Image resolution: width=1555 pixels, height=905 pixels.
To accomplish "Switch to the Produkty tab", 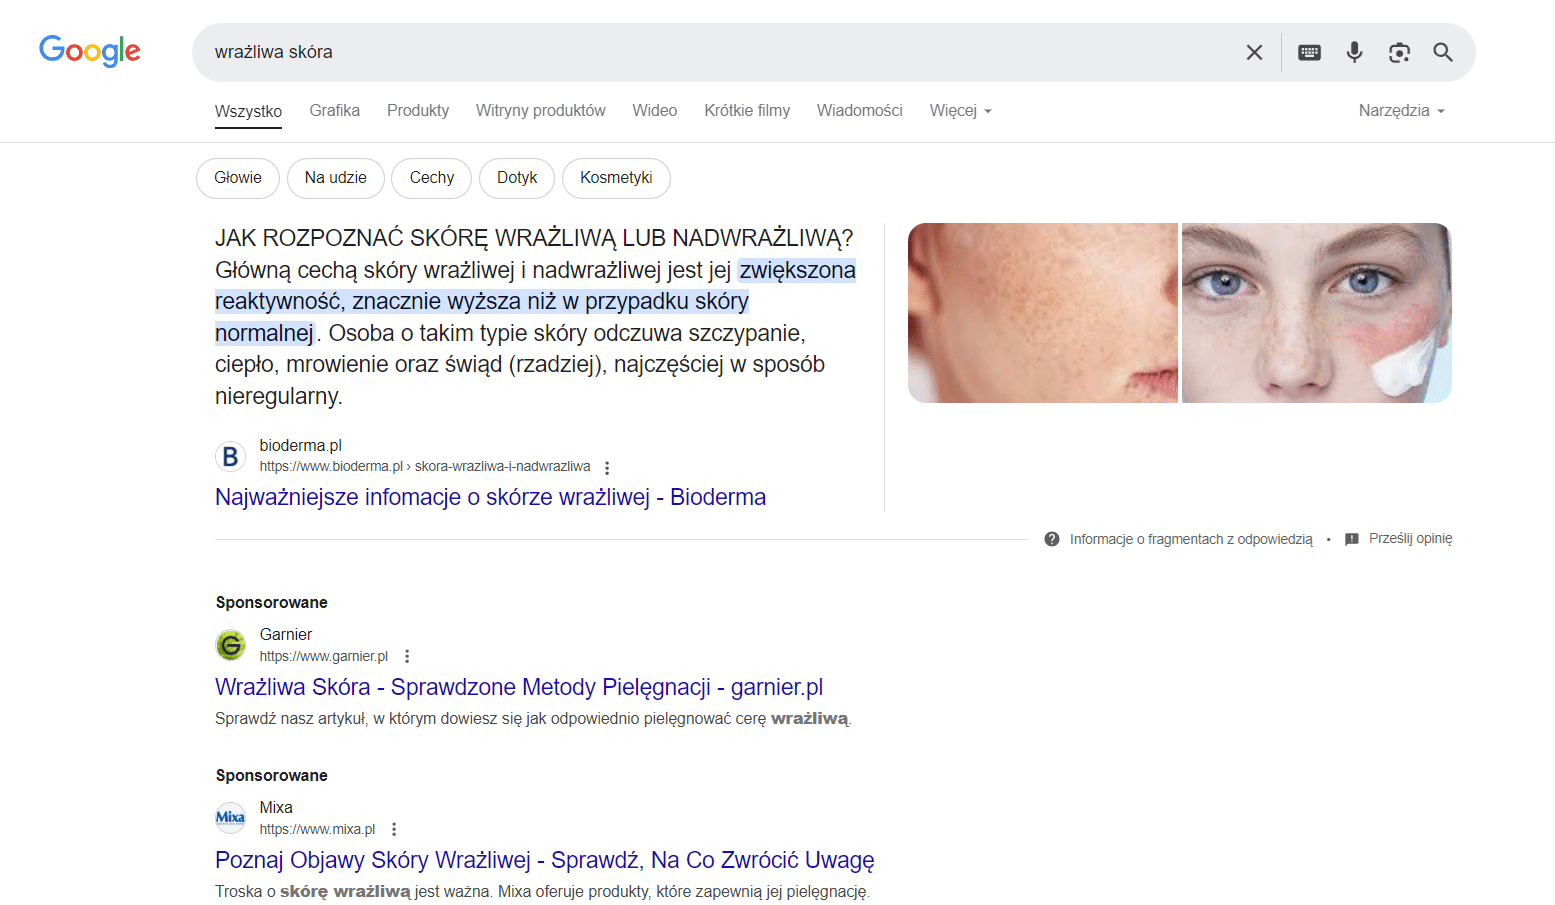I will tap(418, 110).
